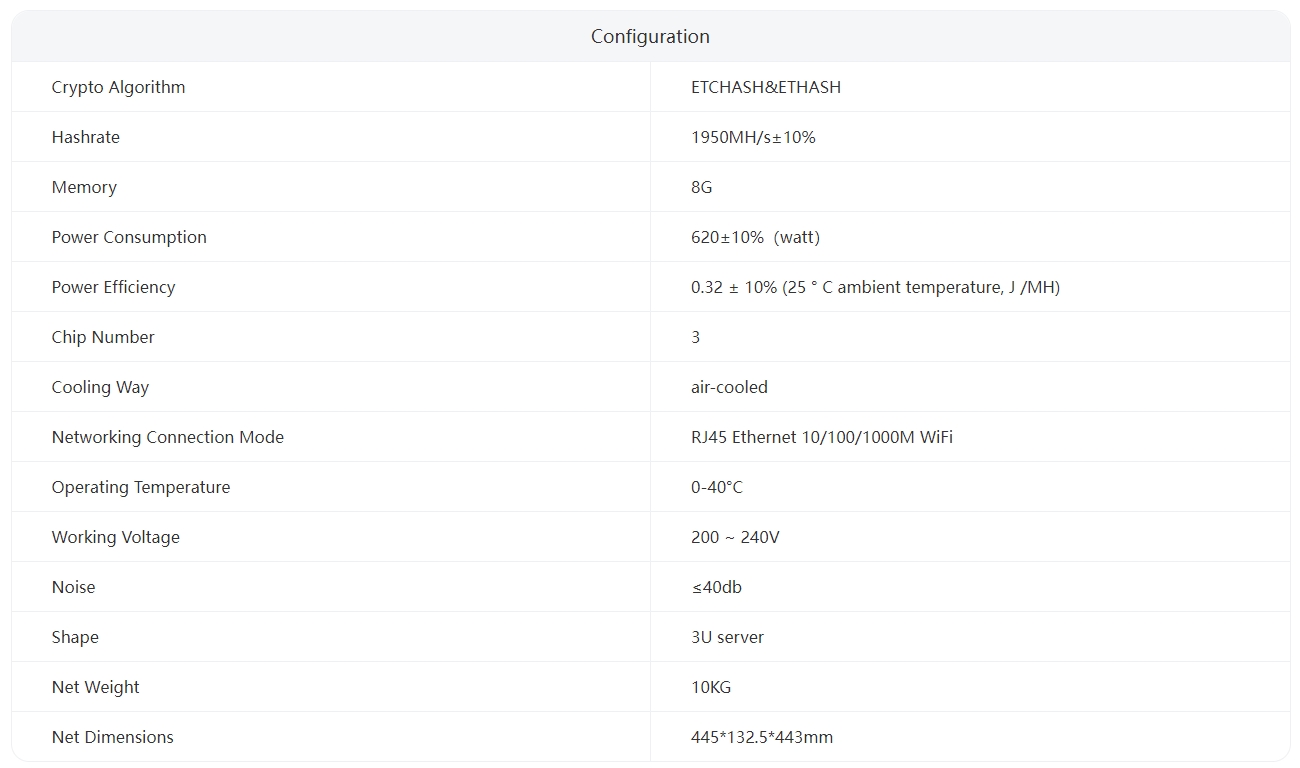Select the 200 ~ 240V voltage value
This screenshot has width=1300, height=768.
click(x=734, y=537)
